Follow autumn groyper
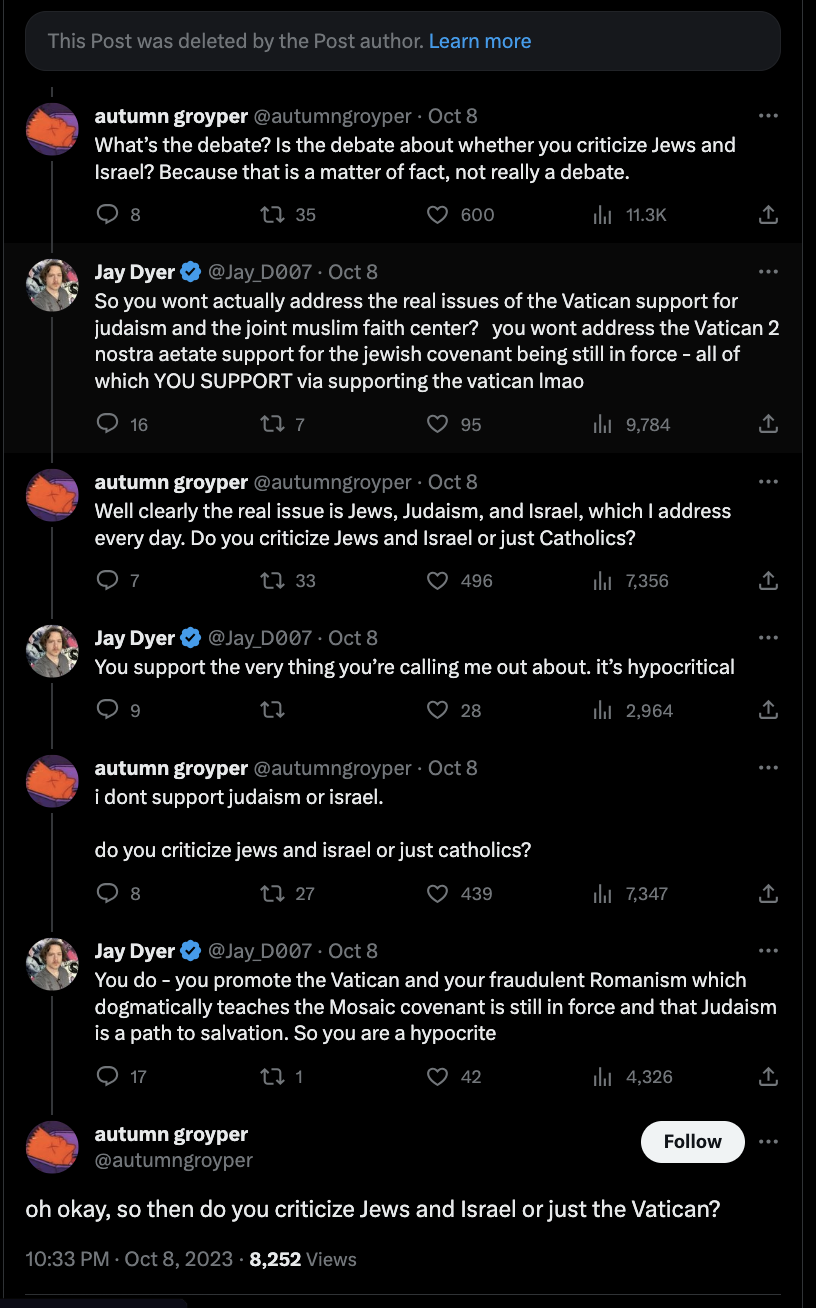 (x=692, y=1142)
